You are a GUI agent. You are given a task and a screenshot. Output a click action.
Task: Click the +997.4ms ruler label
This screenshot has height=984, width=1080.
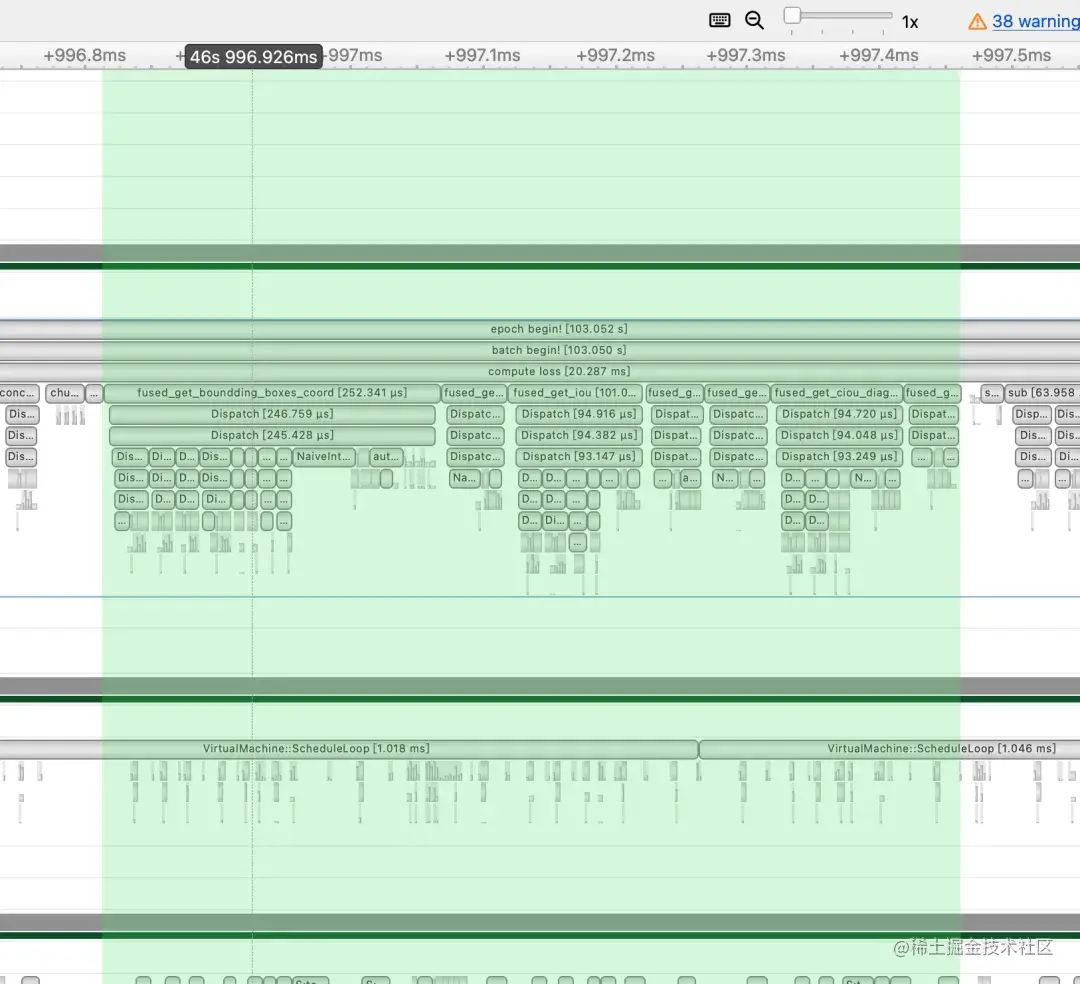pyautogui.click(x=879, y=56)
